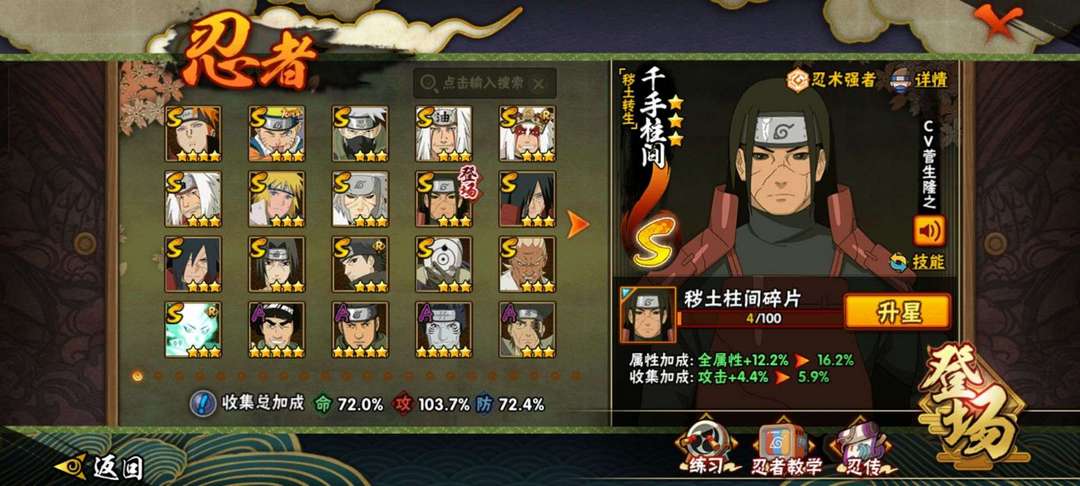Viewport: 1080px width, 486px height.
Task: Open the 忍者教学 tutorial icon
Action: (787, 449)
